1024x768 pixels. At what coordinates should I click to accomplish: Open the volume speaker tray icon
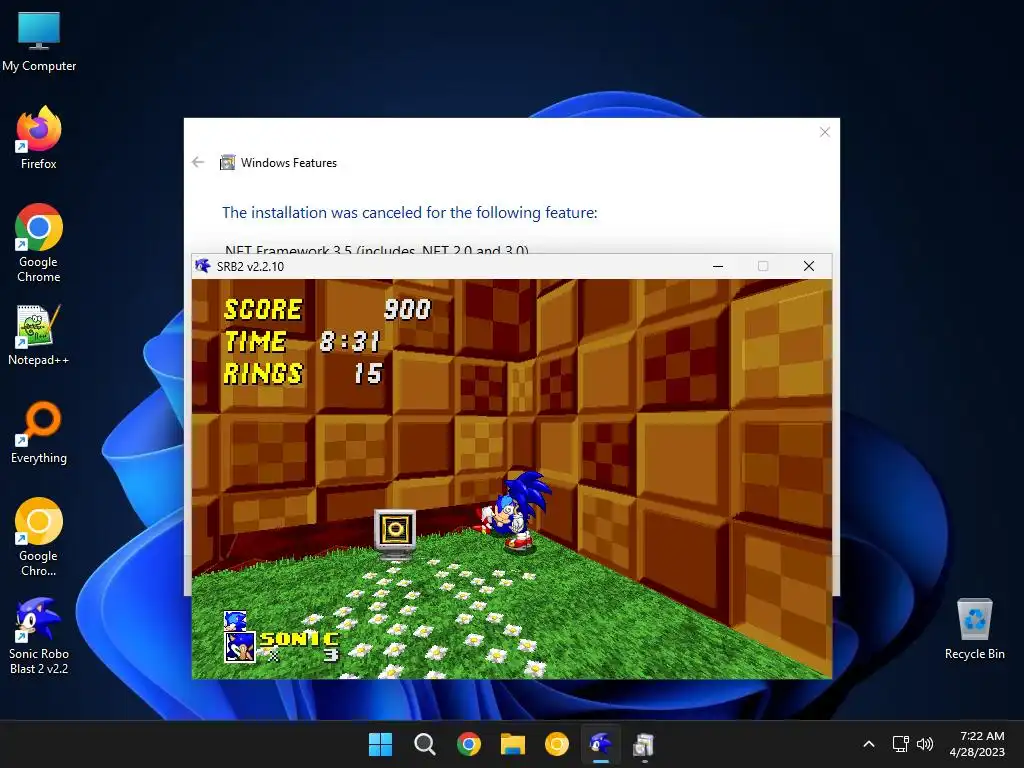[x=925, y=744]
